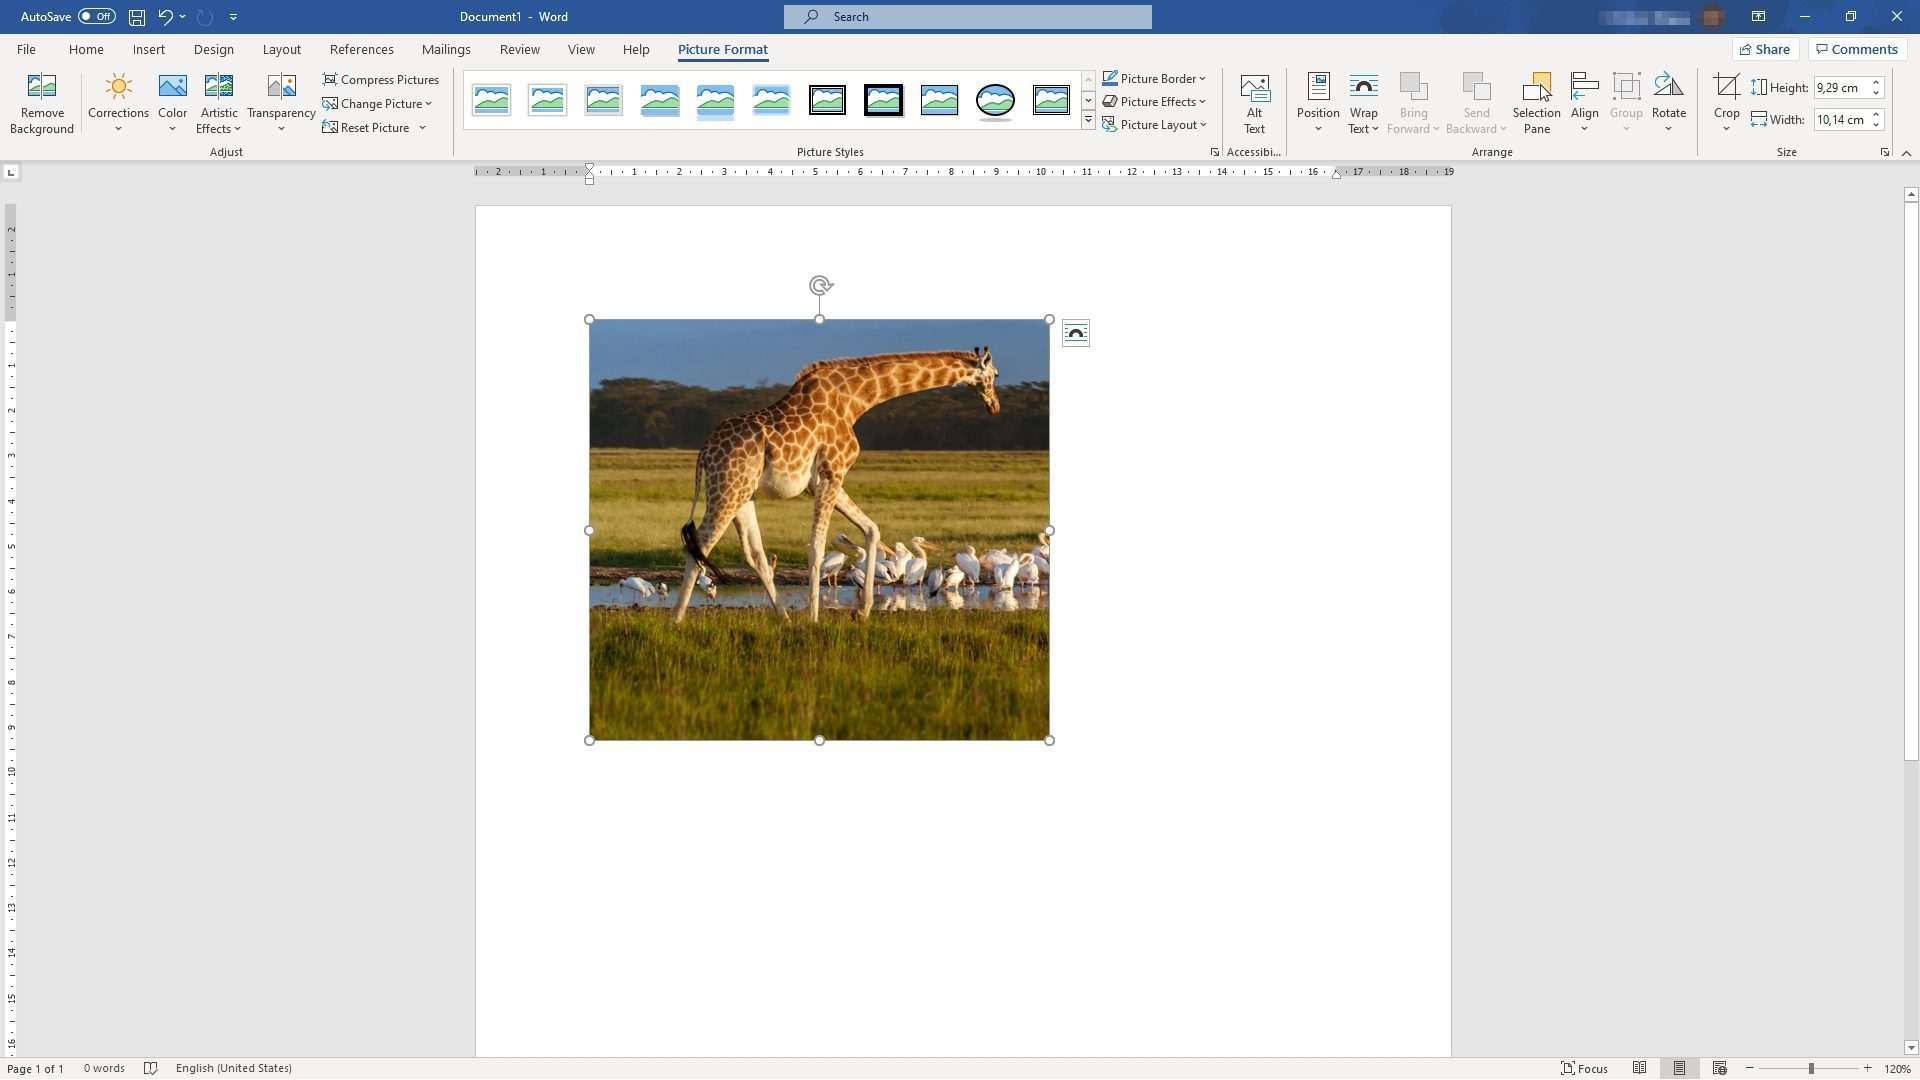The image size is (1920, 1080).
Task: Enable Focus mode in status bar
Action: click(x=1588, y=1068)
